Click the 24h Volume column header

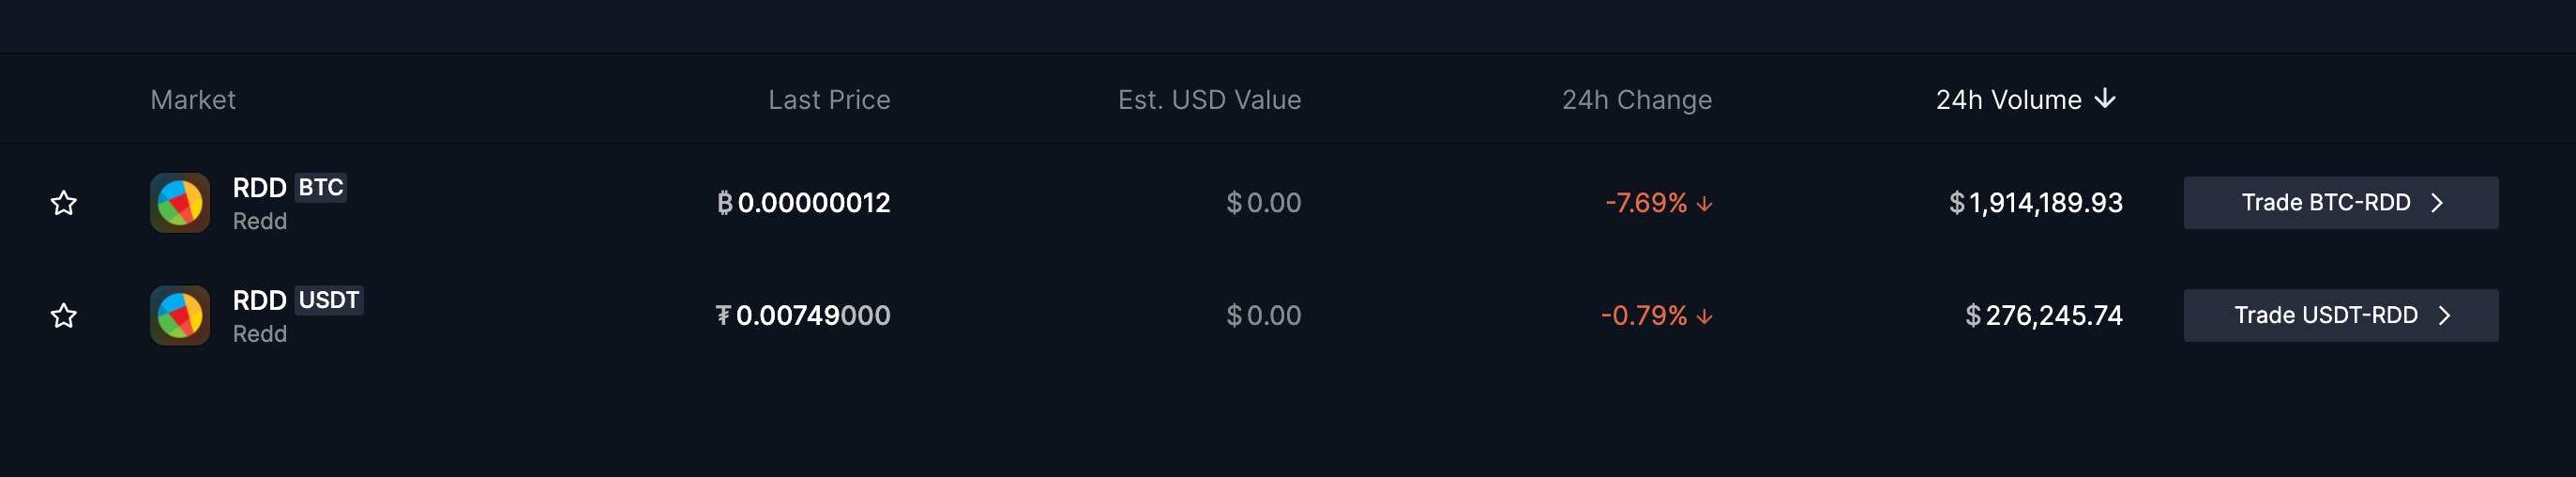point(2008,100)
